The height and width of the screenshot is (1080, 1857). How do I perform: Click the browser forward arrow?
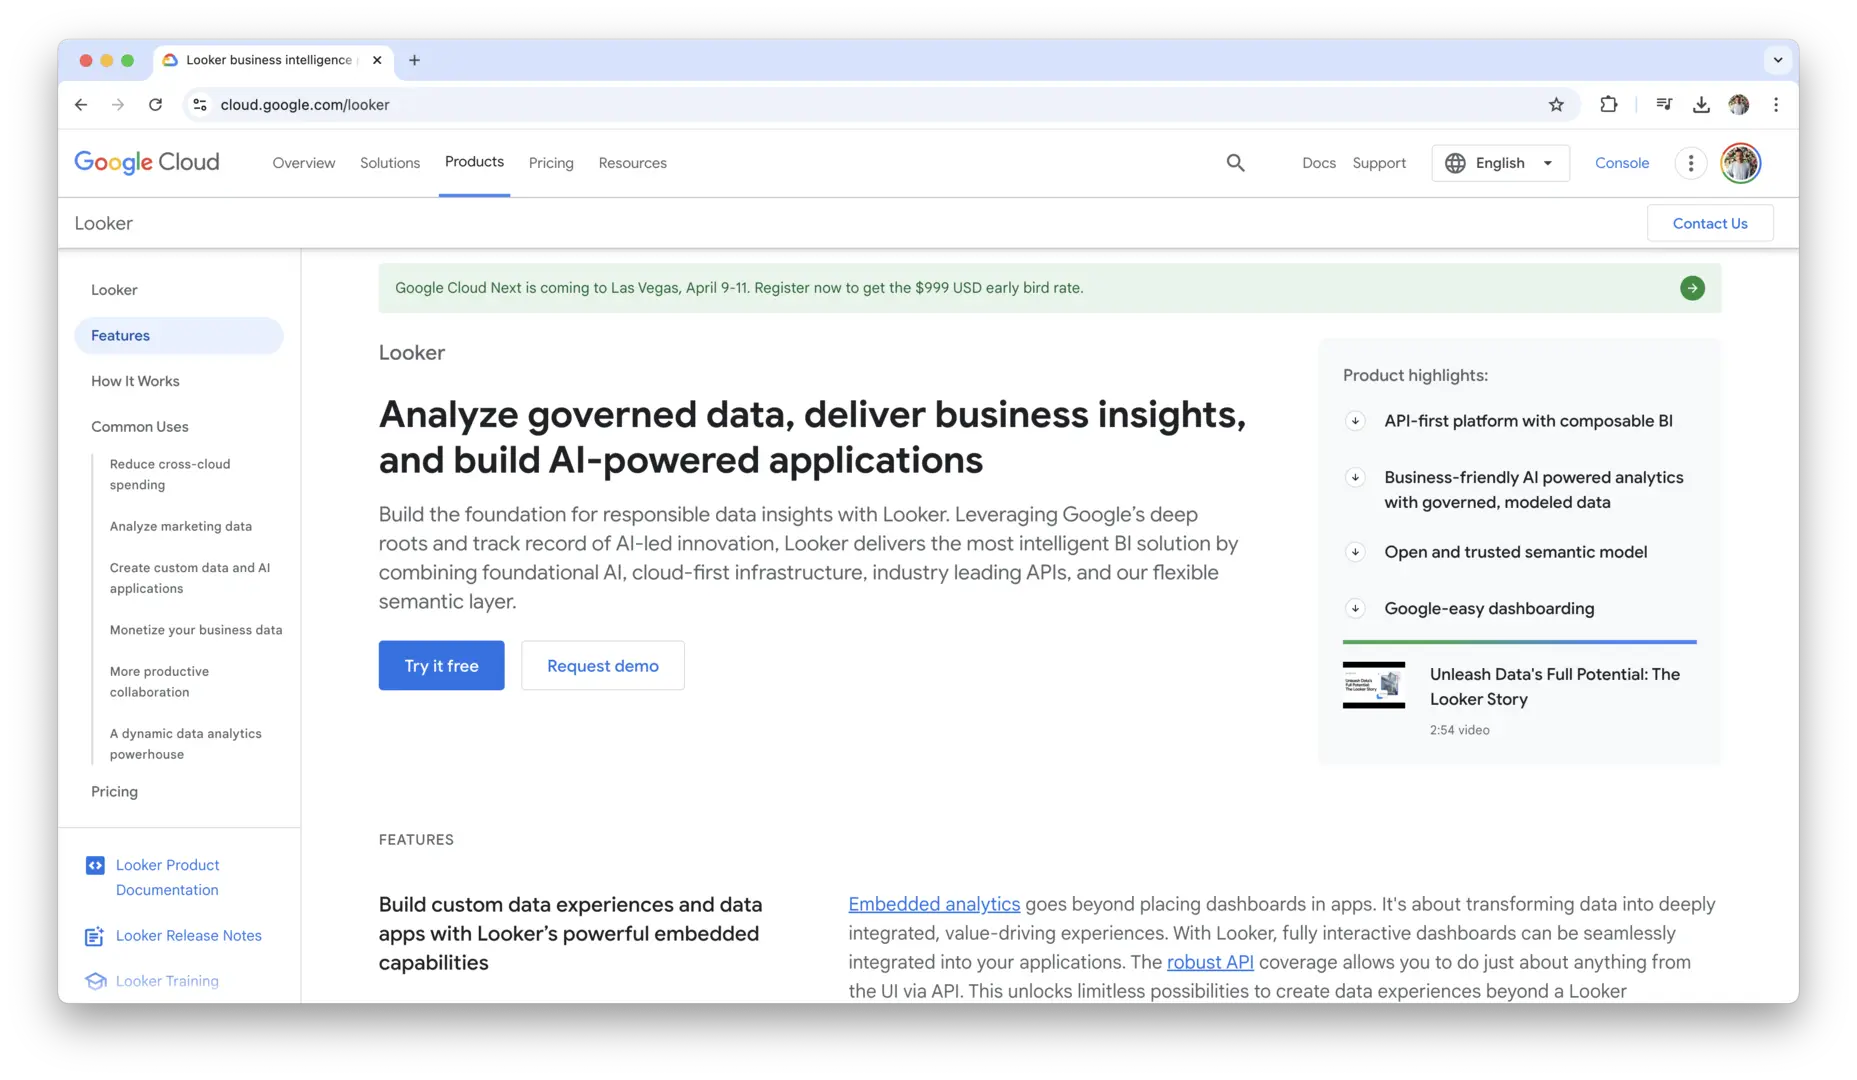pyautogui.click(x=118, y=105)
